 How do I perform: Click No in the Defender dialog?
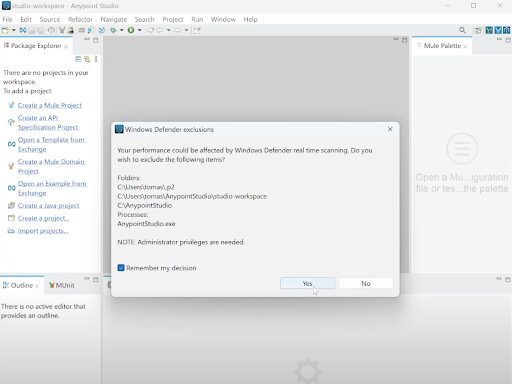tap(366, 283)
